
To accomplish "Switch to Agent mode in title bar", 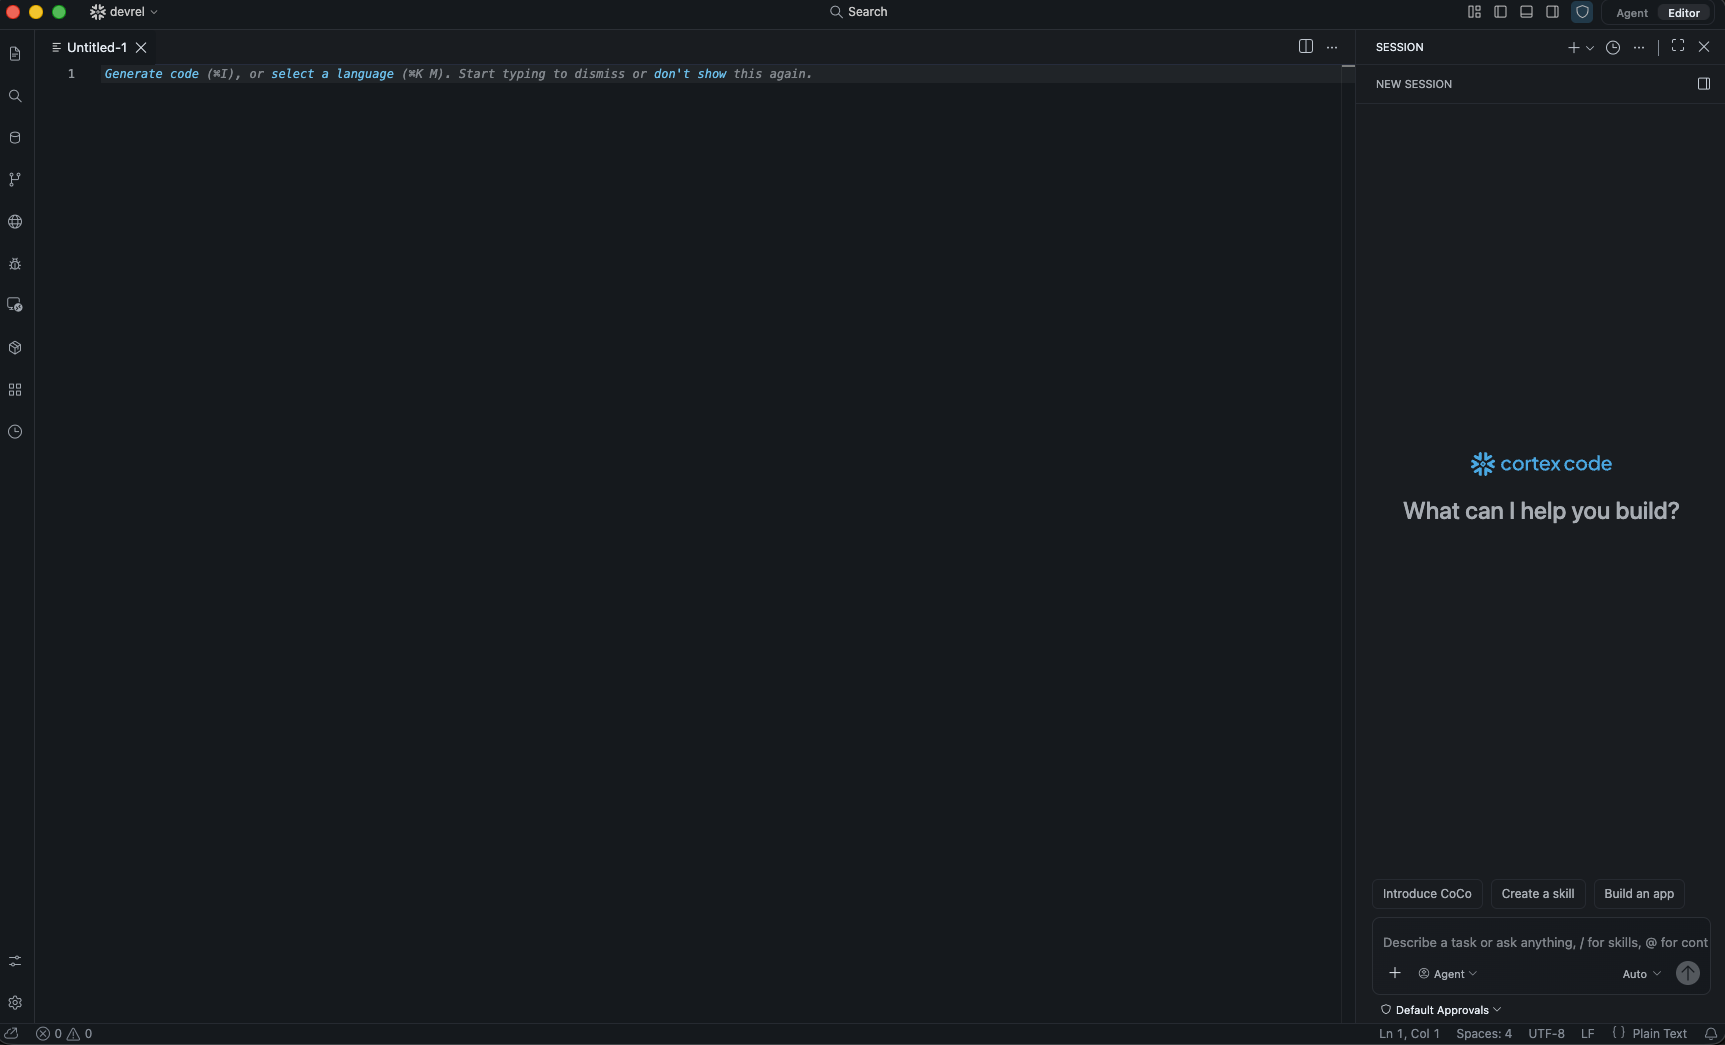I will [1632, 13].
